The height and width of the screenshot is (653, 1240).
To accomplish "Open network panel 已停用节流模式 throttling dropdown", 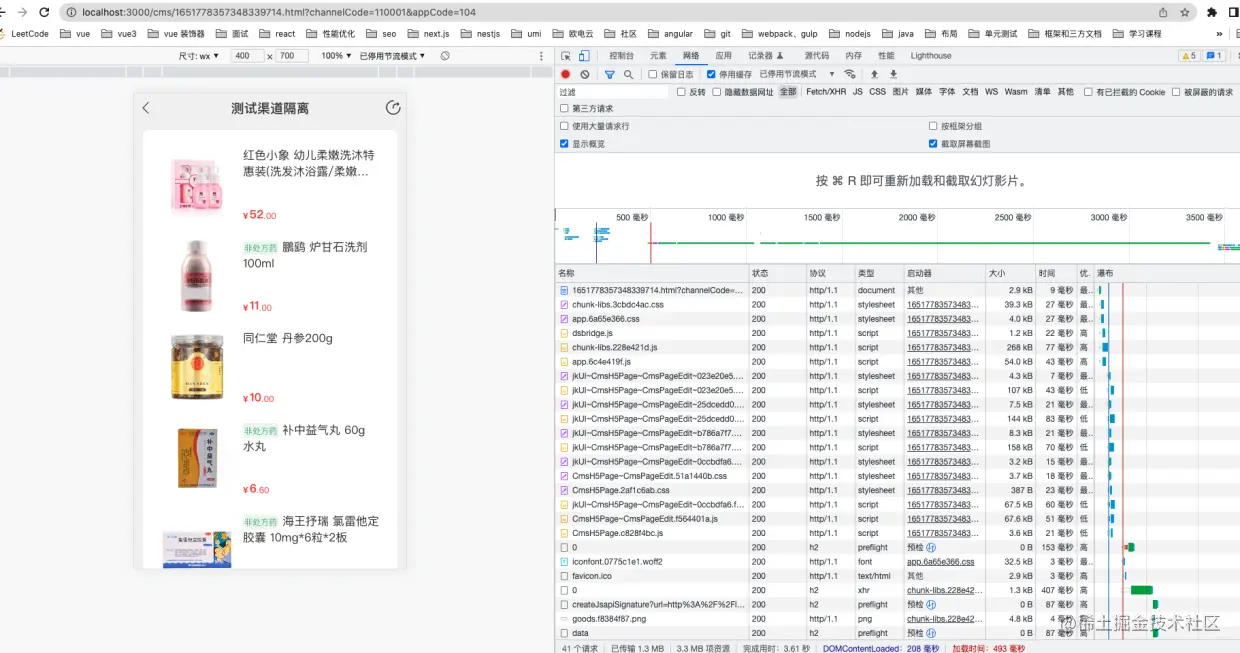I will pyautogui.click(x=797, y=74).
